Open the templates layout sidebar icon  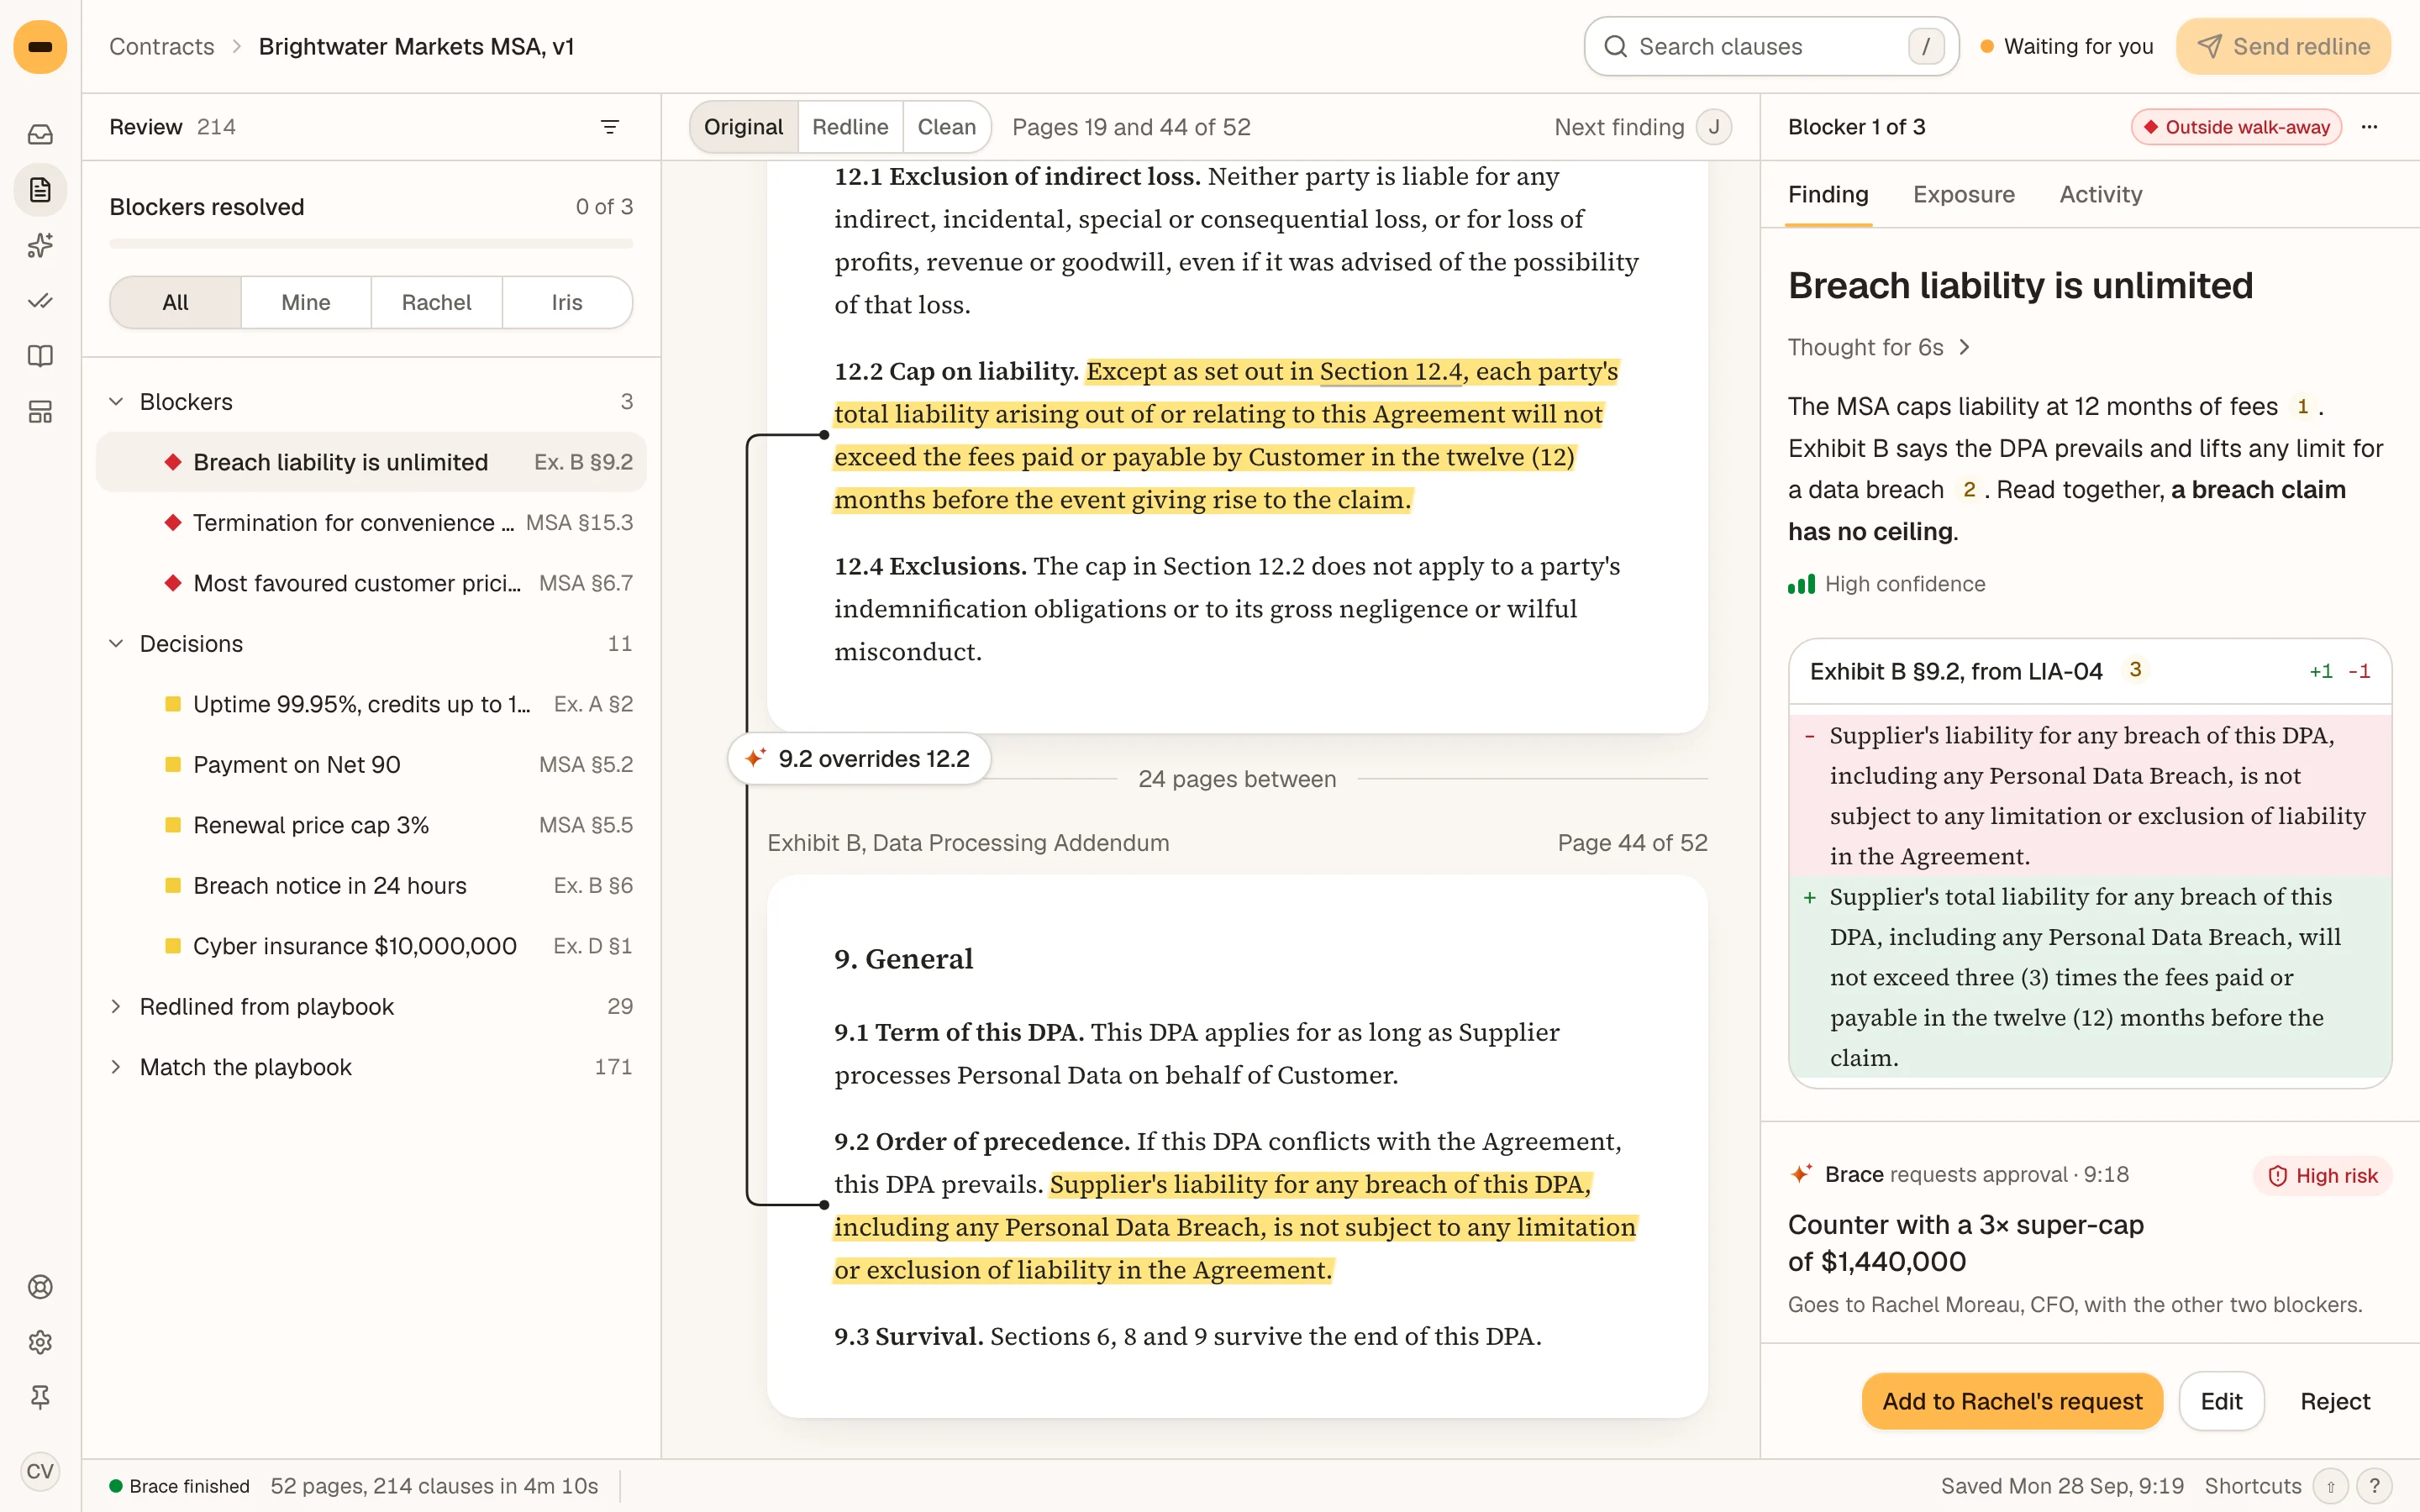(40, 412)
